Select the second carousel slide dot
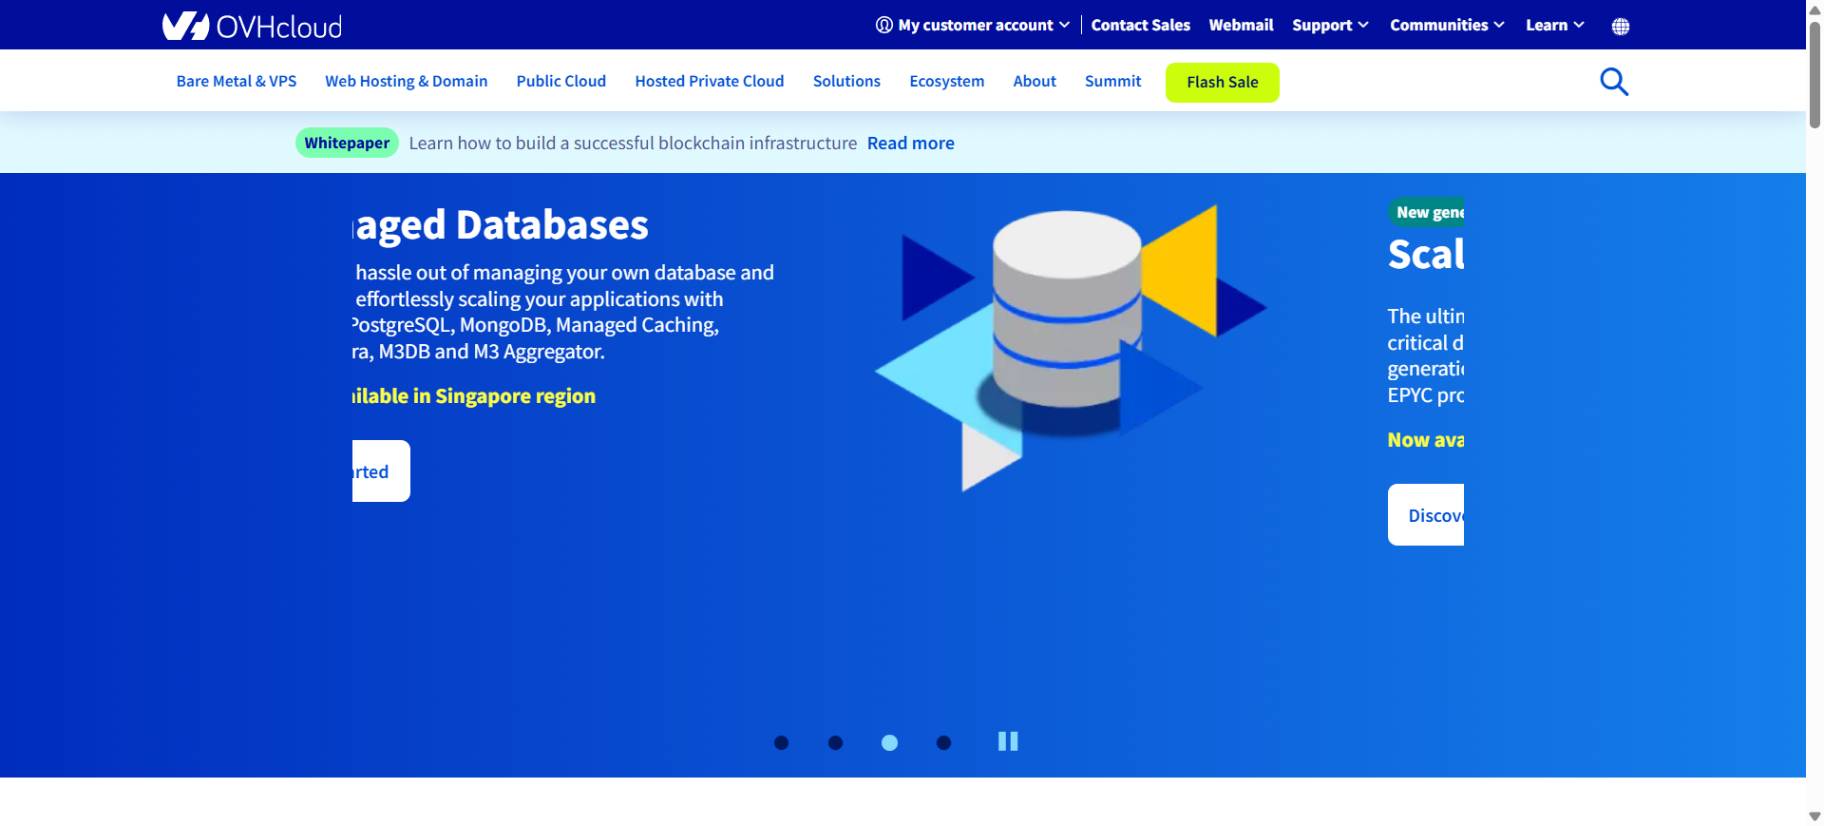1824x826 pixels. (836, 743)
